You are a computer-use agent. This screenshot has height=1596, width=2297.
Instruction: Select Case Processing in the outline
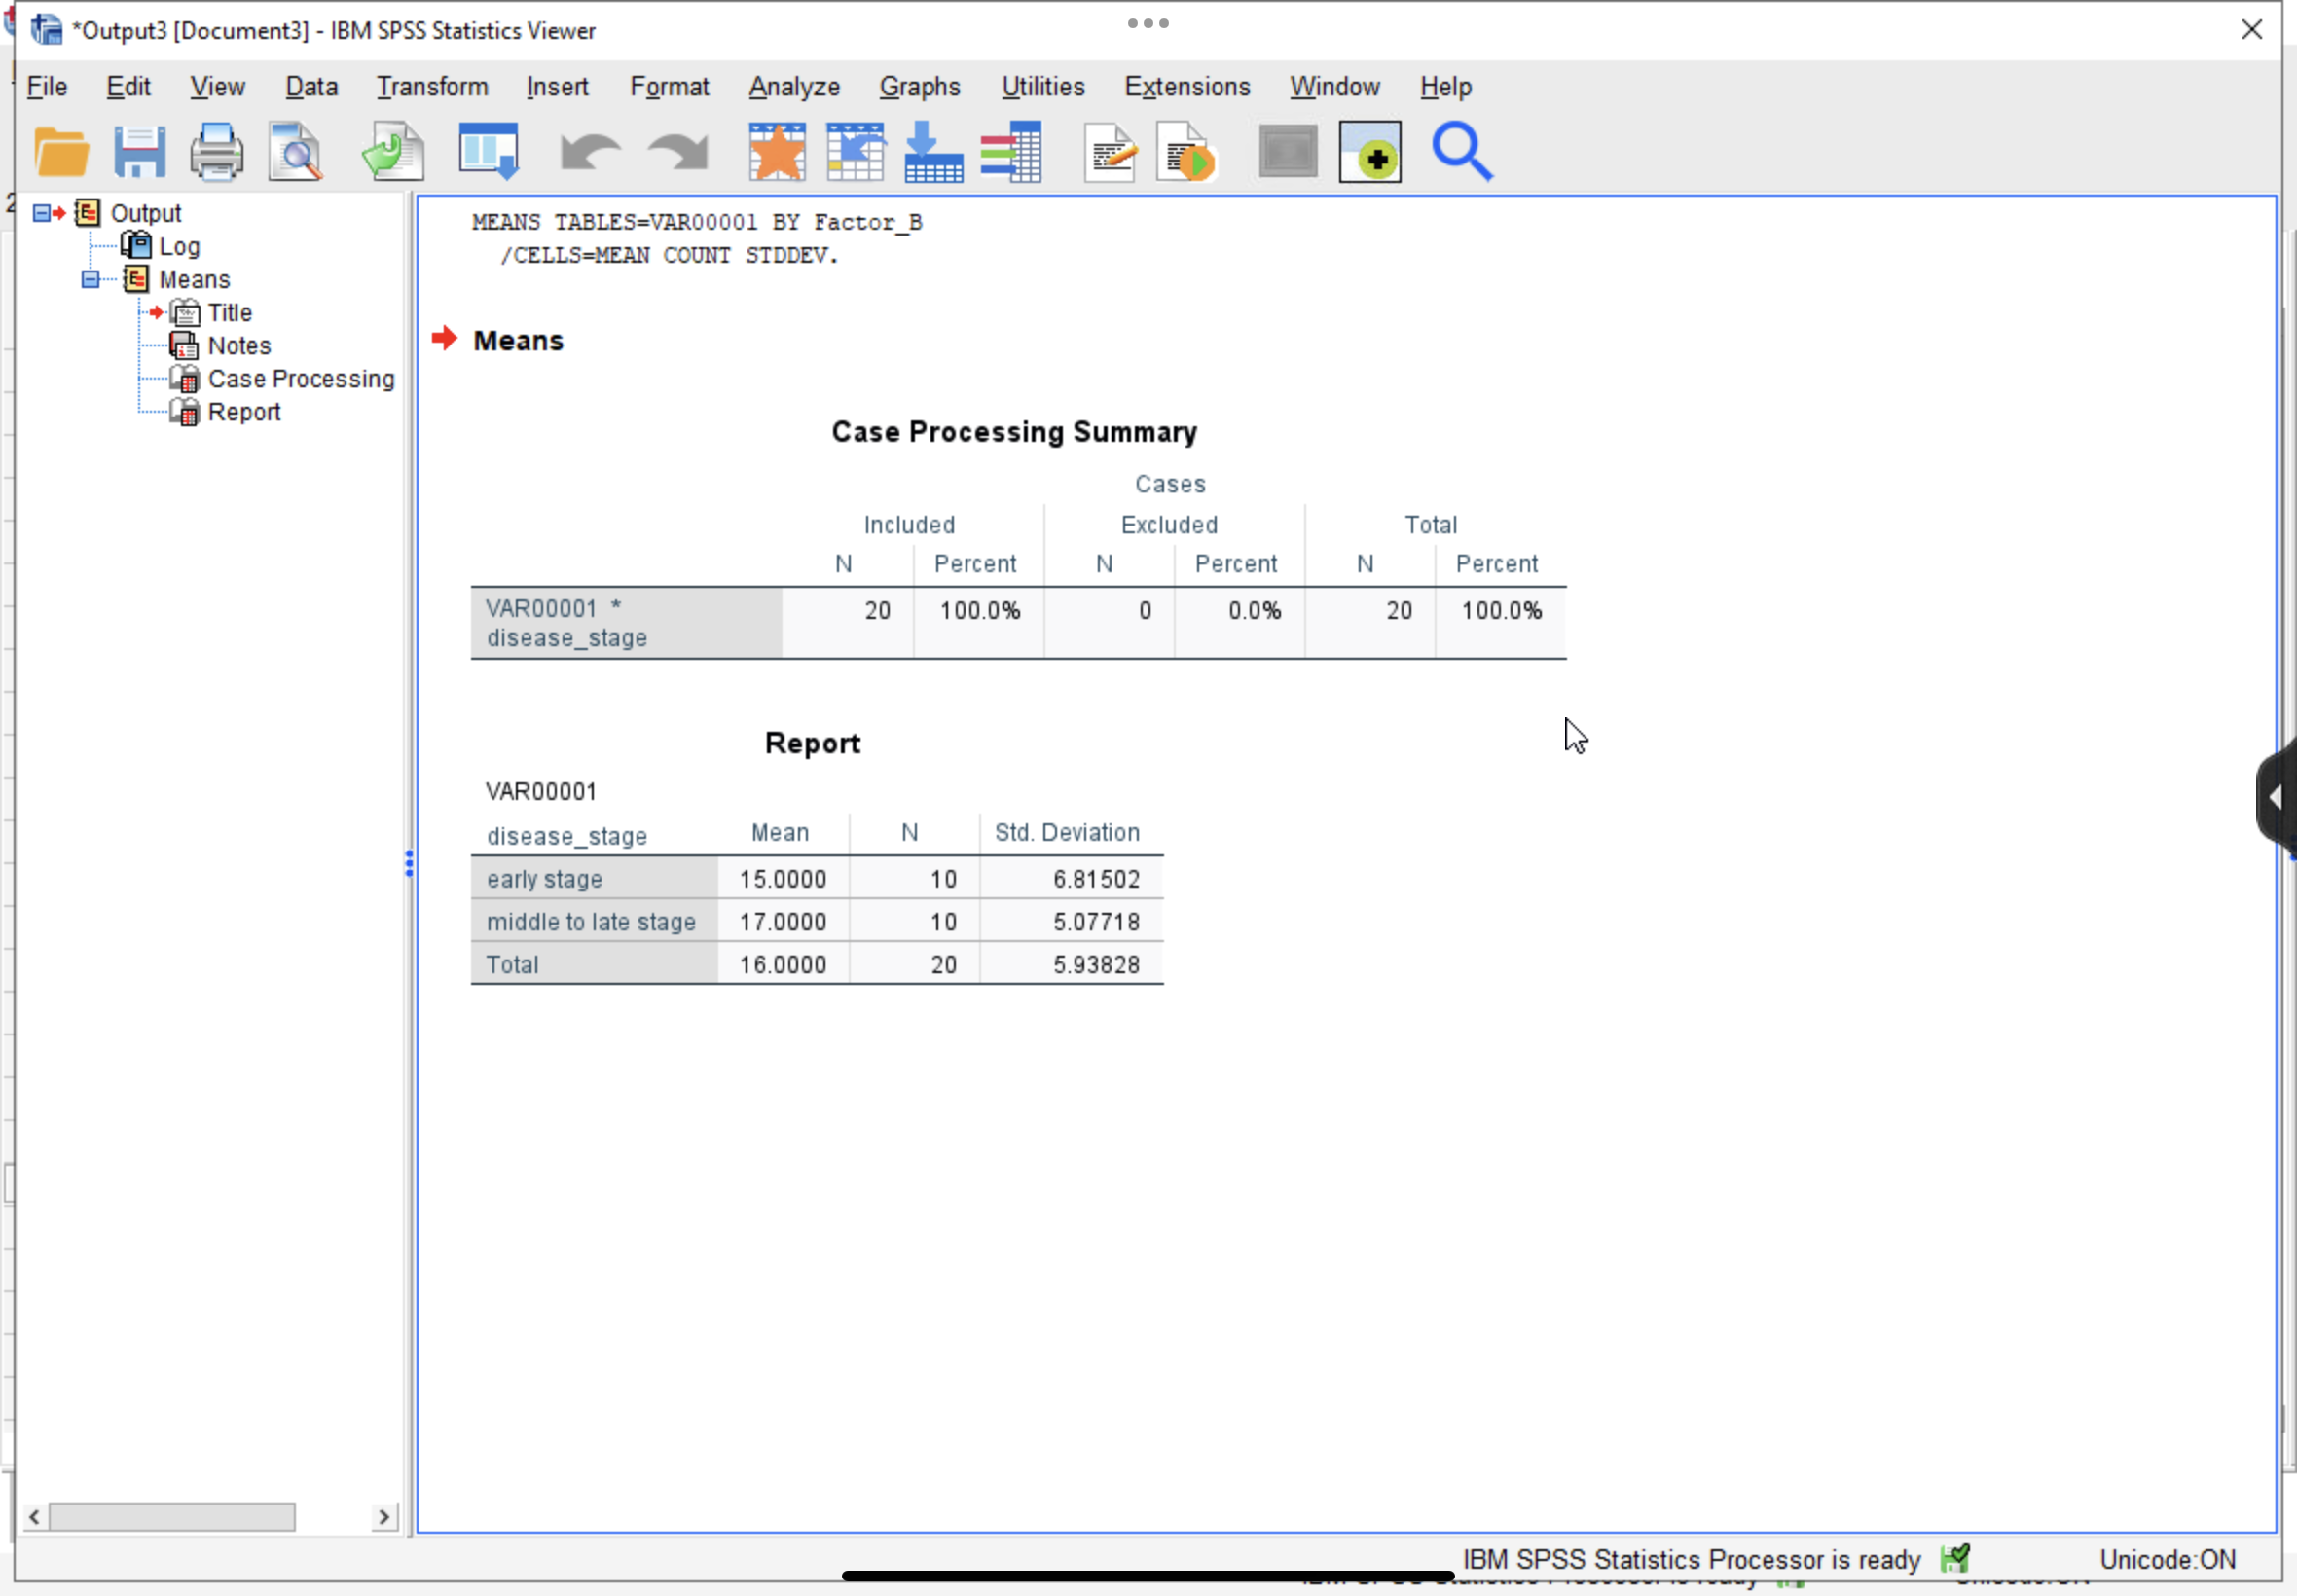(300, 378)
